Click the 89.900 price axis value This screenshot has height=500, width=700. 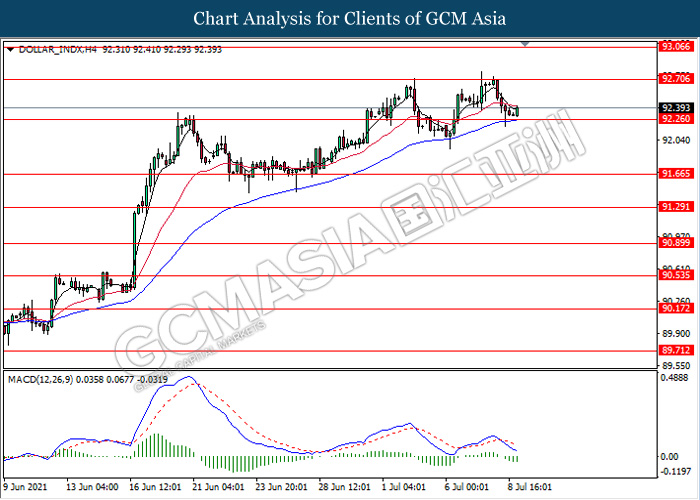coord(676,334)
